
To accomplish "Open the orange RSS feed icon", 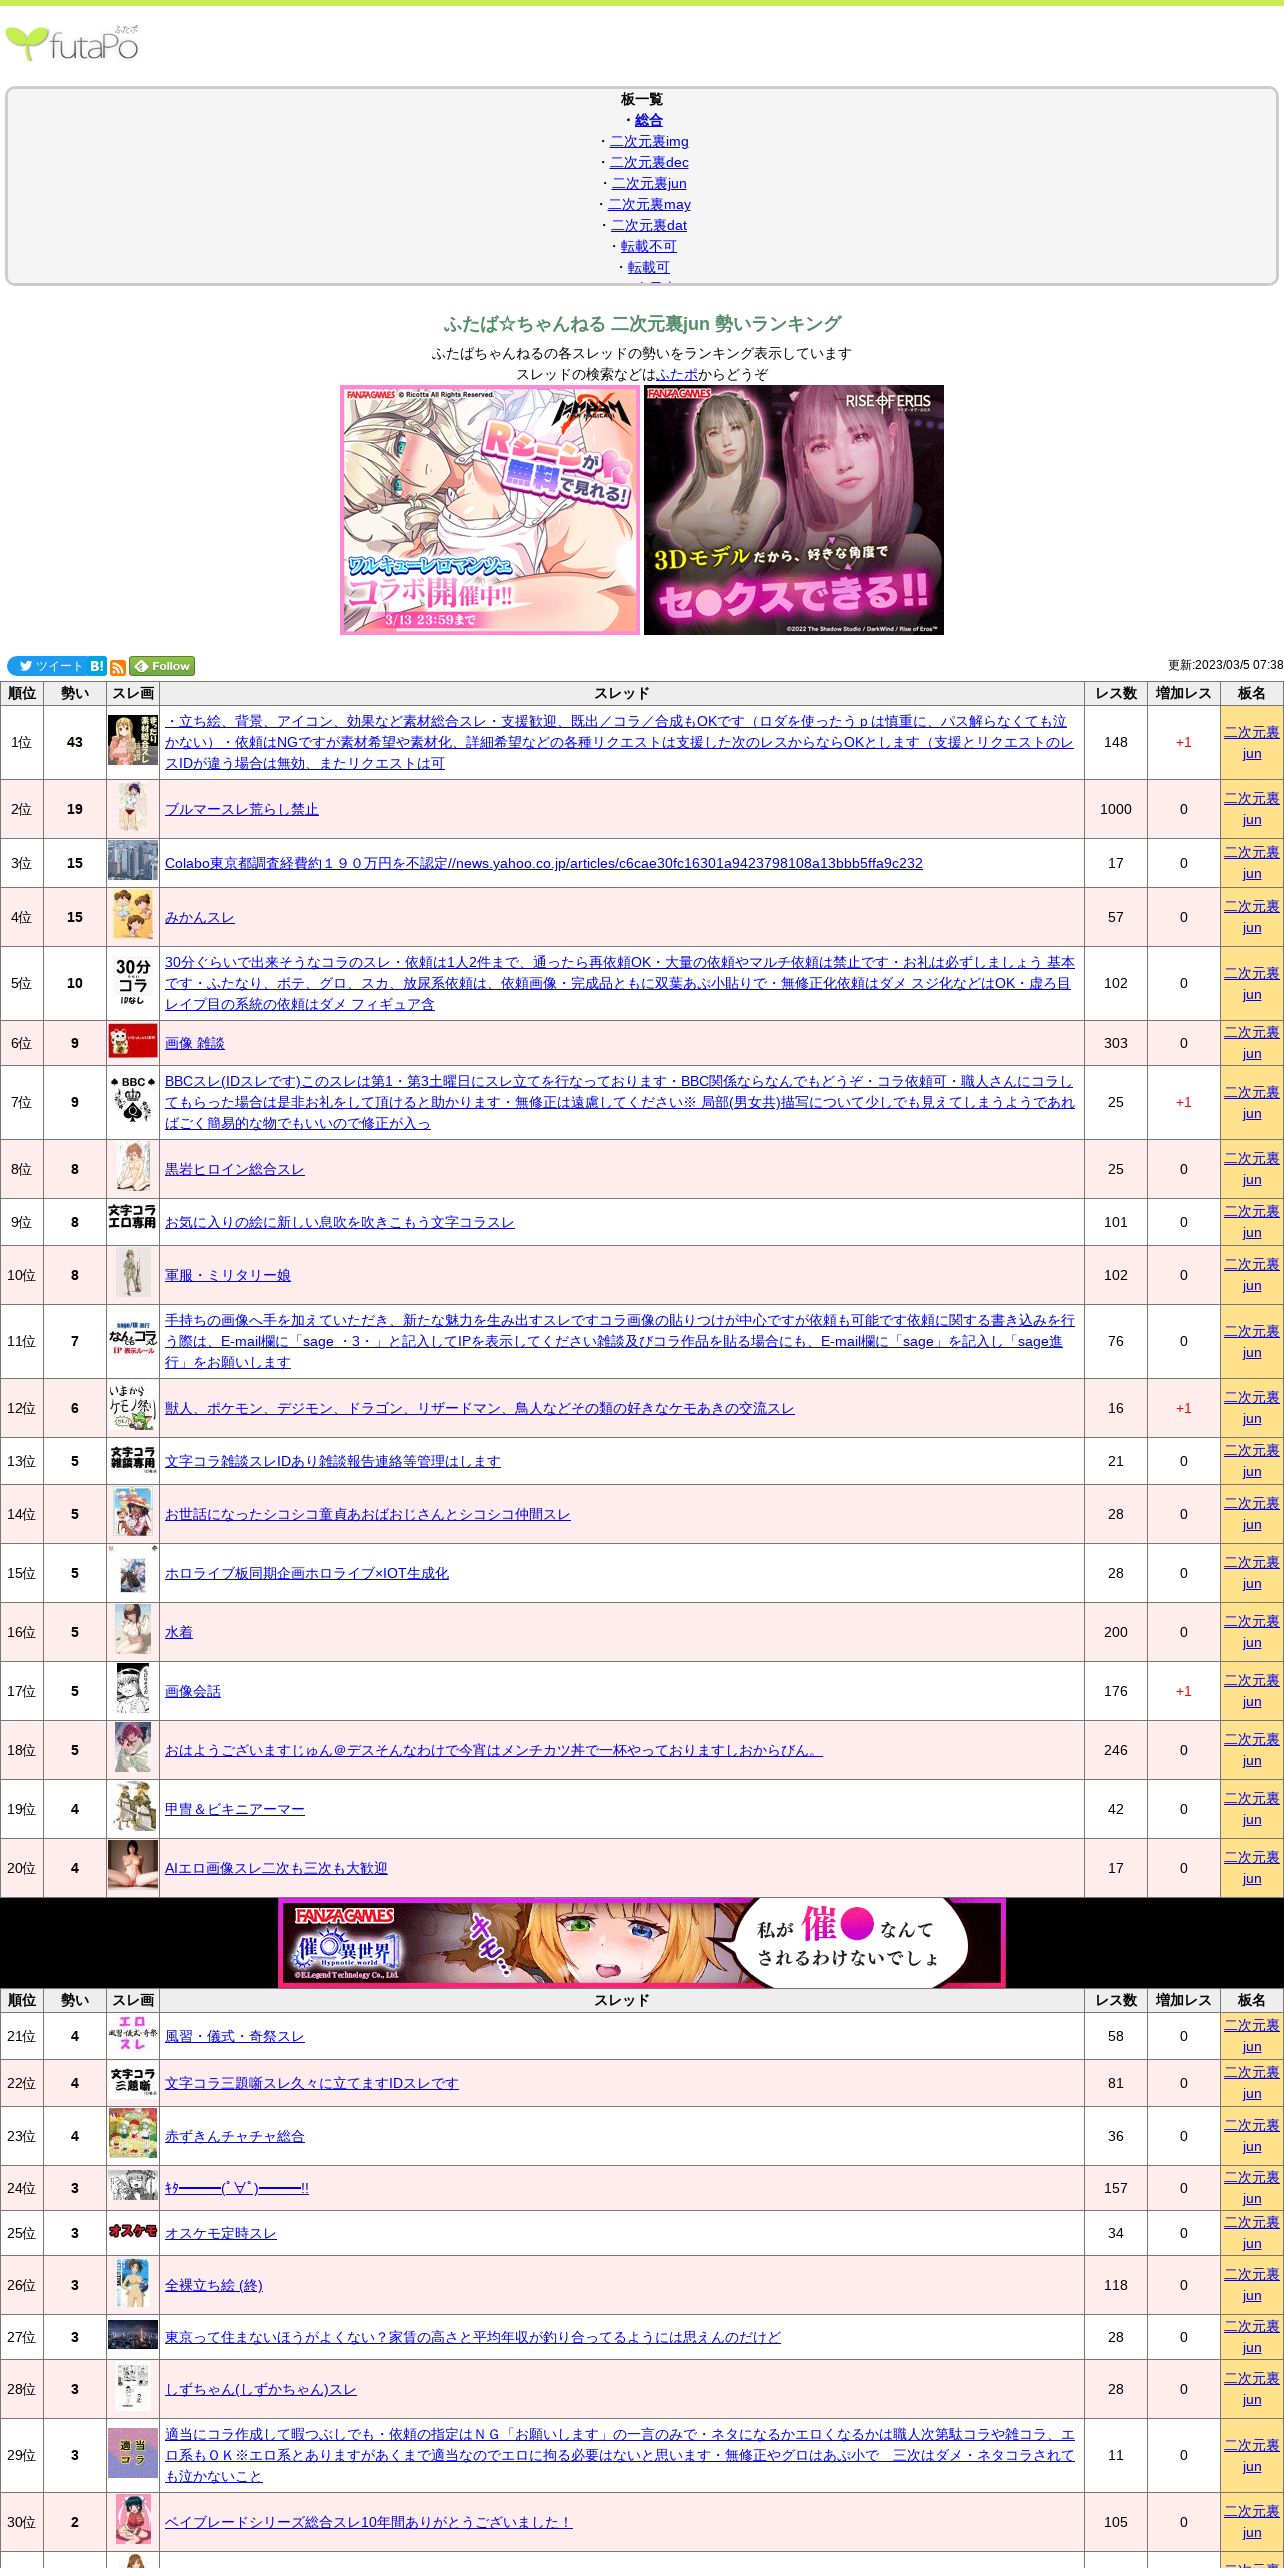I will (118, 667).
